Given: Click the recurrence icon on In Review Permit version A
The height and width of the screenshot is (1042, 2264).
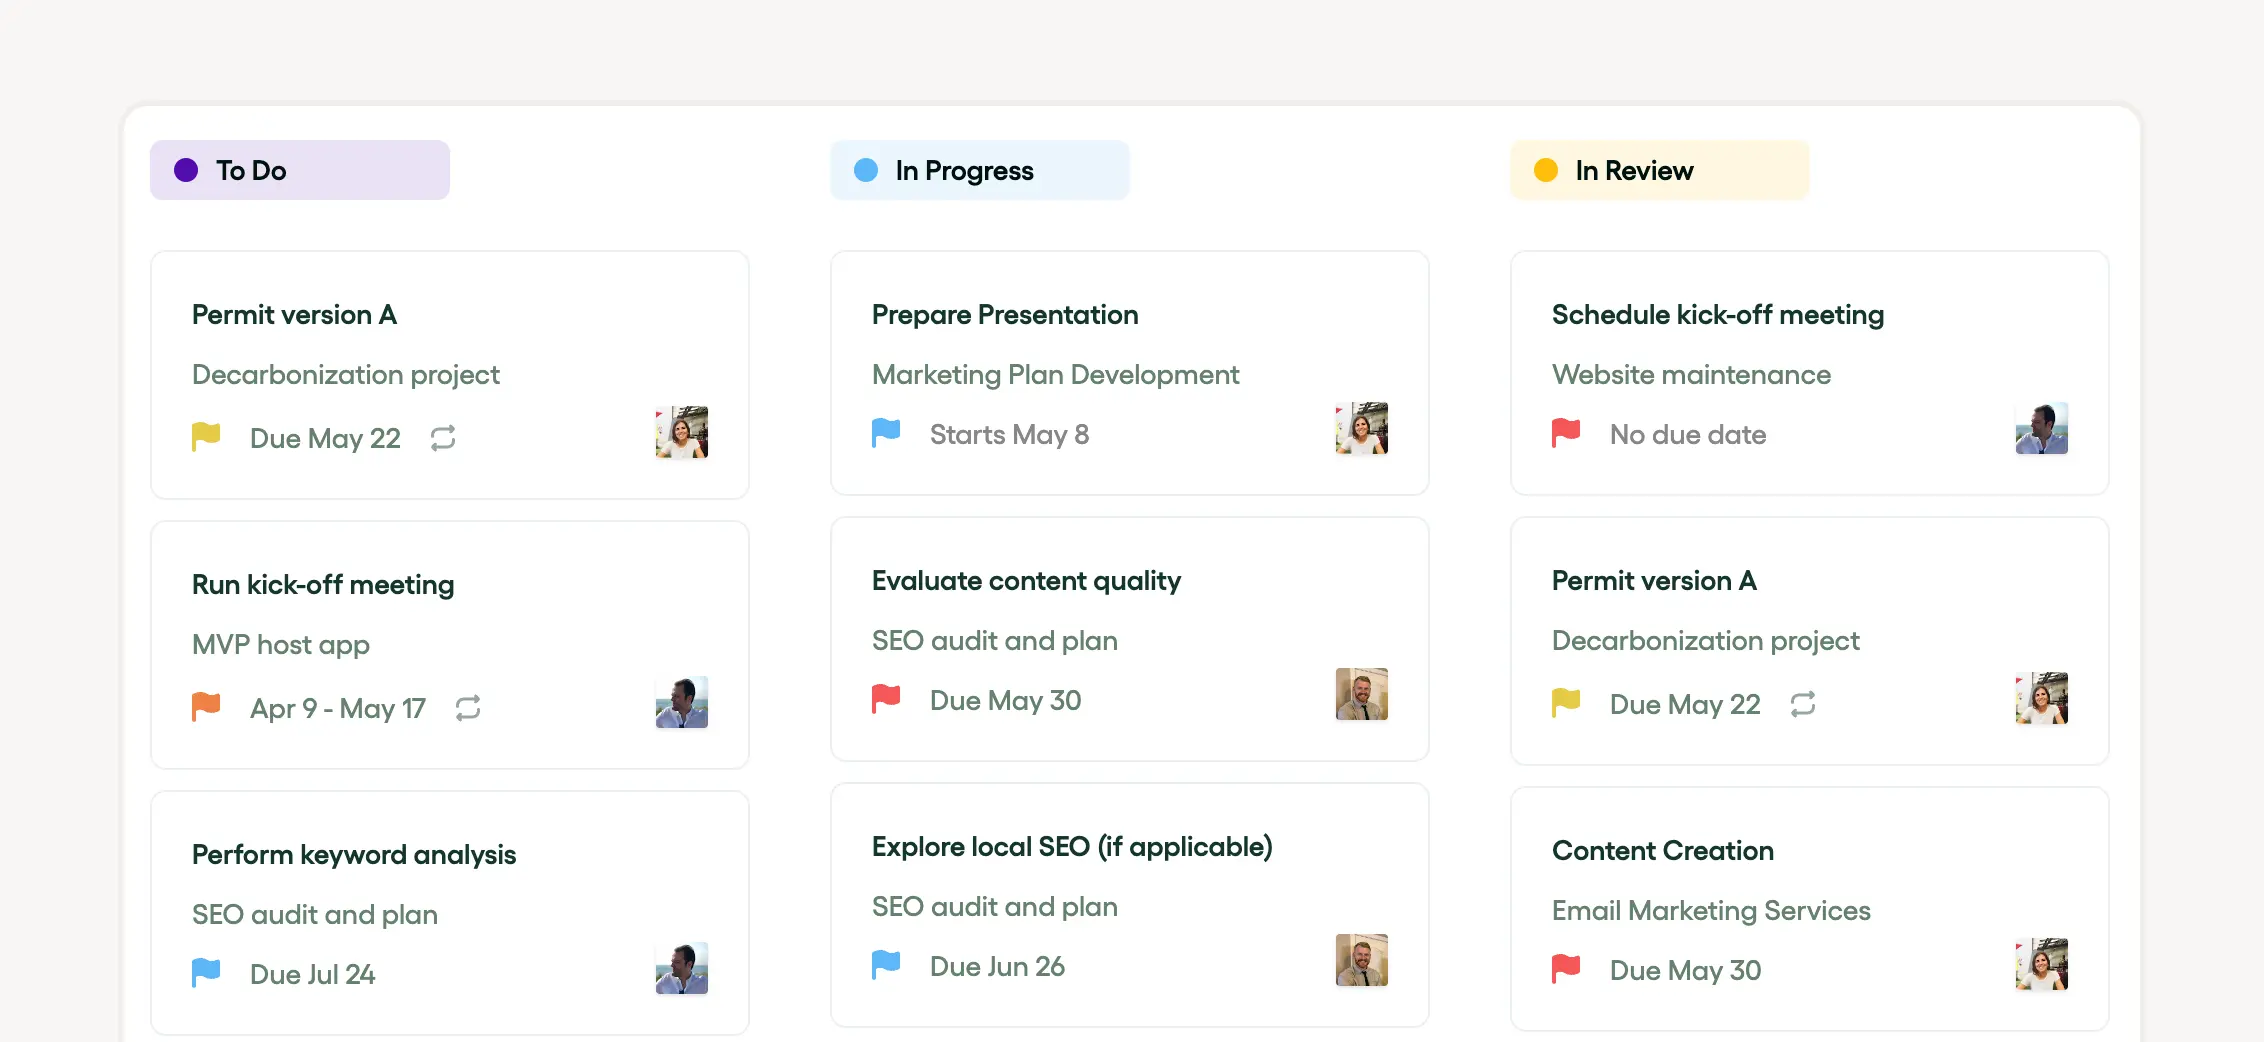Looking at the screenshot, I should [1803, 704].
